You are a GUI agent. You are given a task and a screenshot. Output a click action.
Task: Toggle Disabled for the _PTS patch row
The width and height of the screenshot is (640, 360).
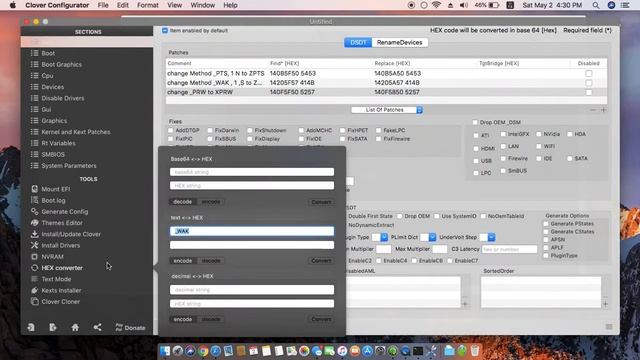tap(589, 73)
